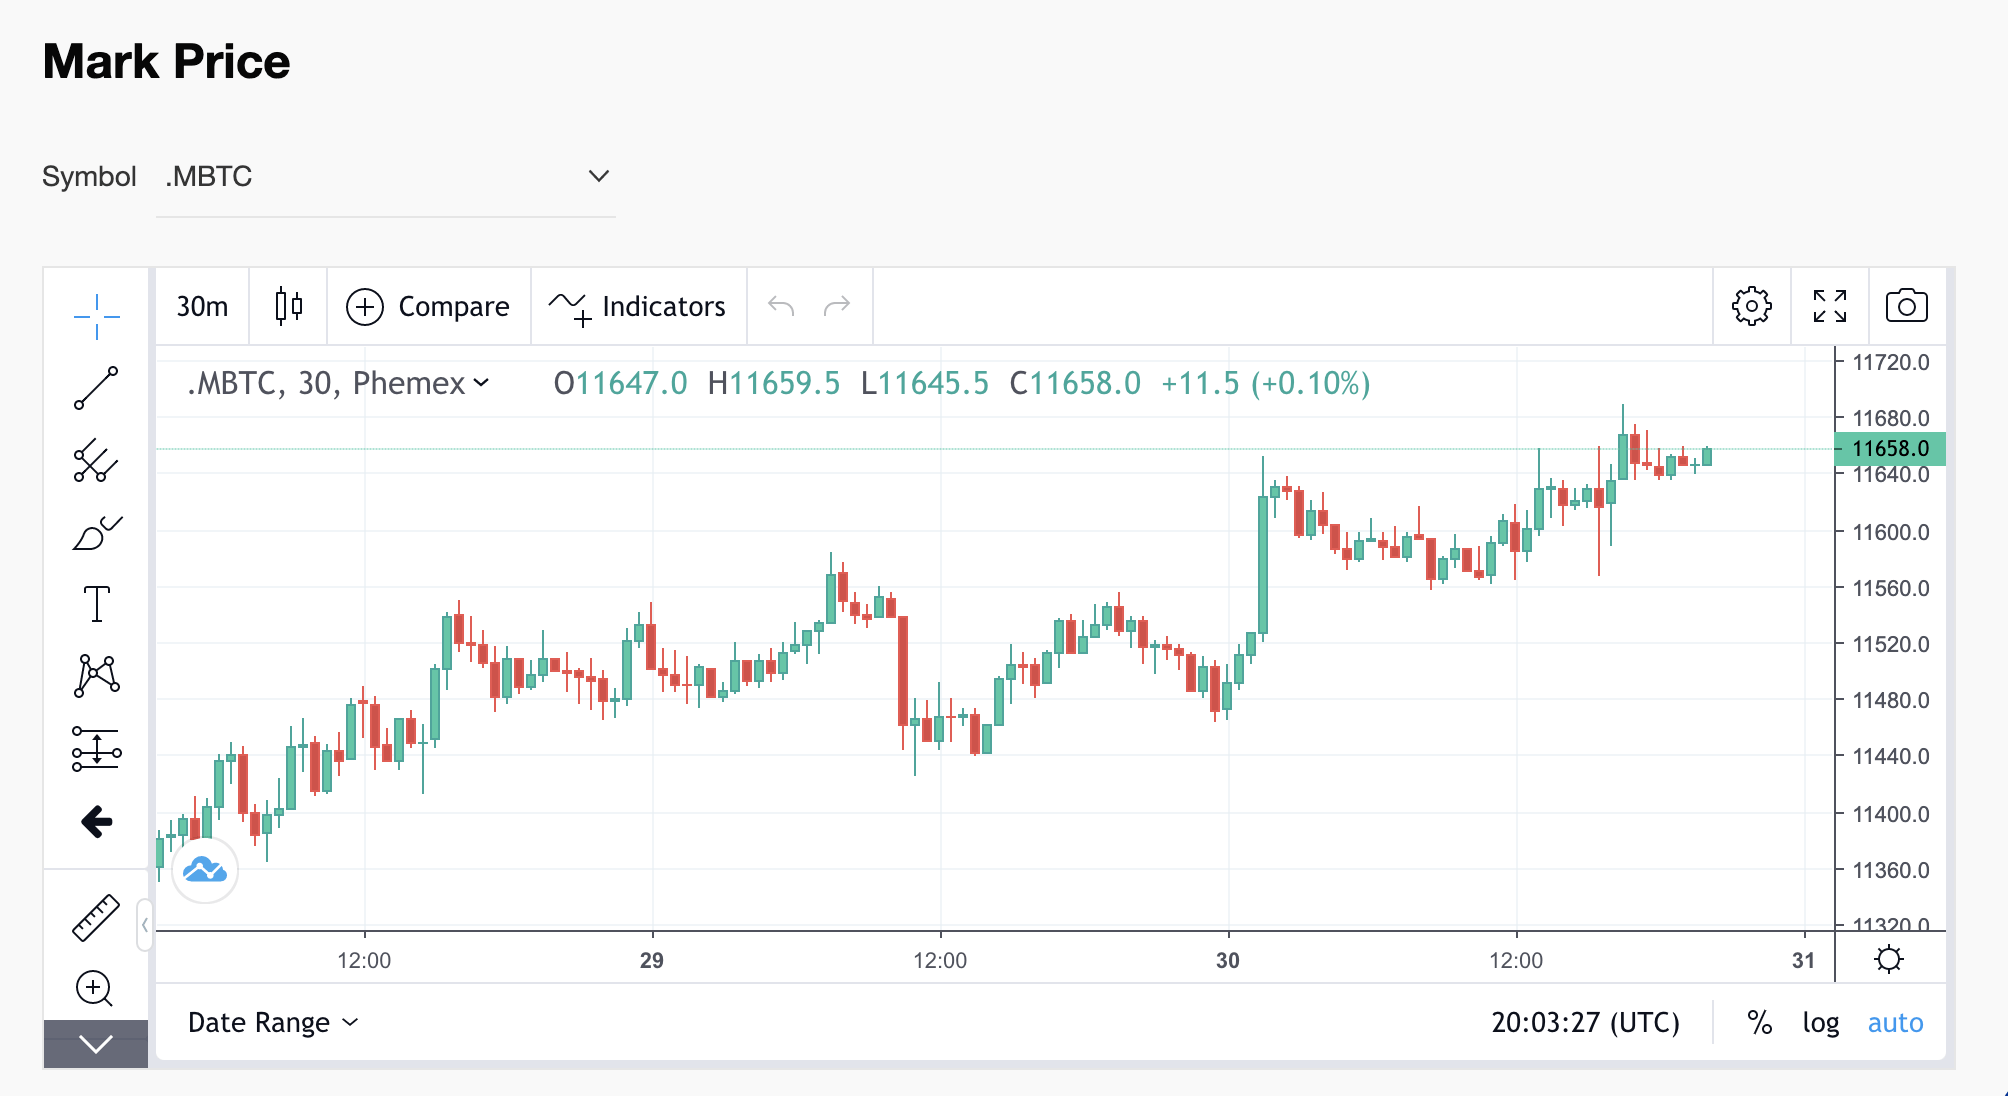Toggle percentage scale on price axis
The image size is (2008, 1096).
pos(1759,1022)
